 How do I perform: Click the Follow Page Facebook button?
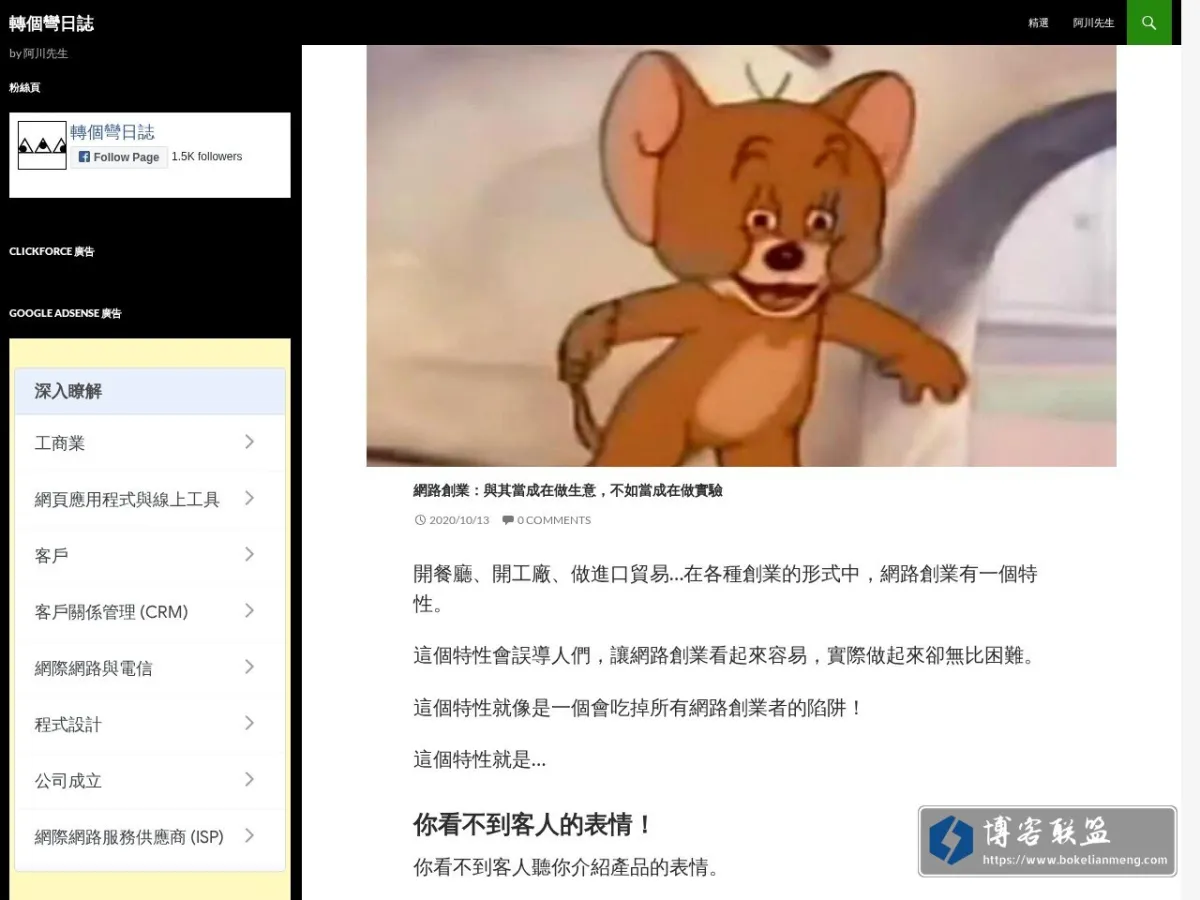tap(119, 157)
